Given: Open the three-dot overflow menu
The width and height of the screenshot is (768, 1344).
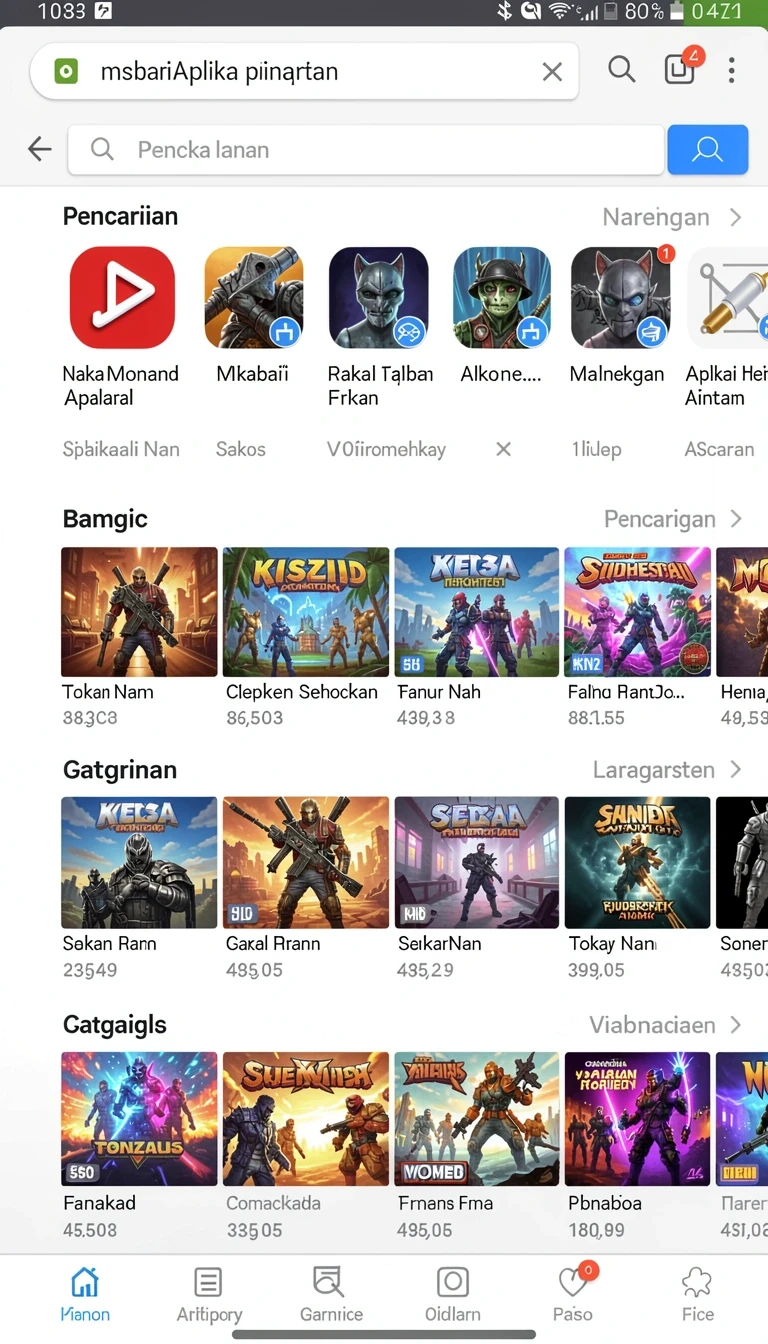Looking at the screenshot, I should [732, 70].
